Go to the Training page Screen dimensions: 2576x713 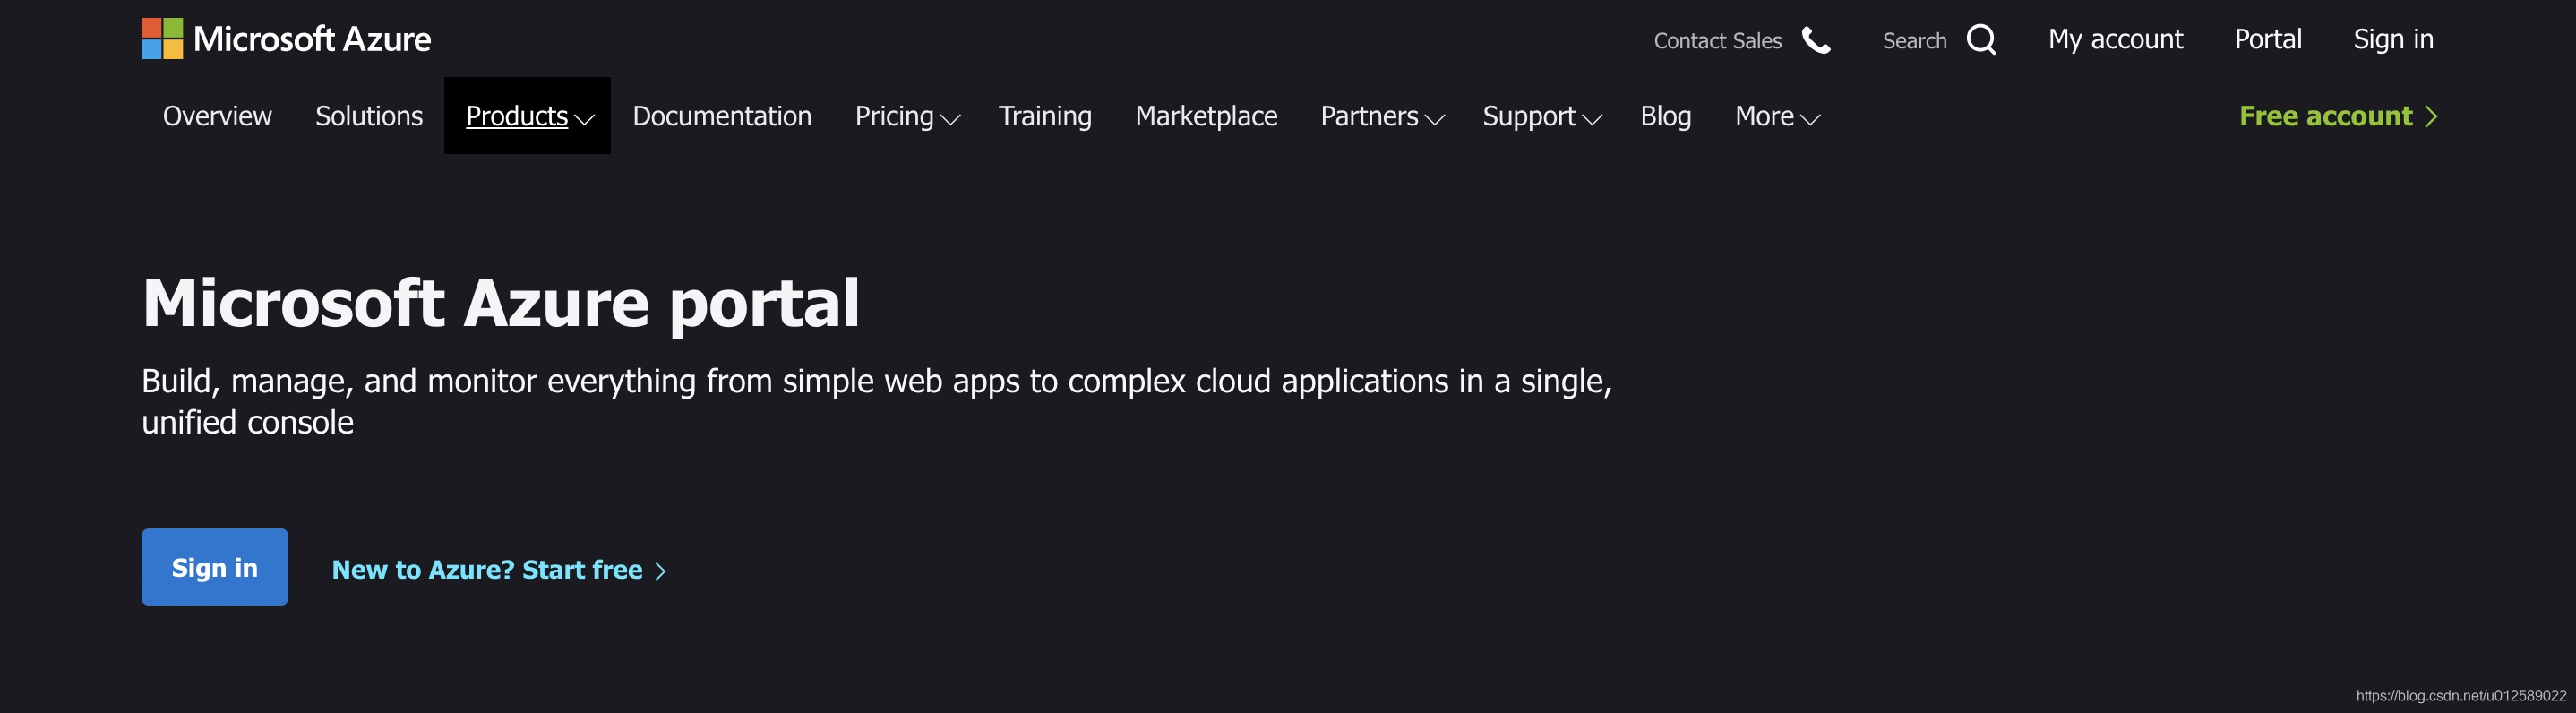(1045, 117)
